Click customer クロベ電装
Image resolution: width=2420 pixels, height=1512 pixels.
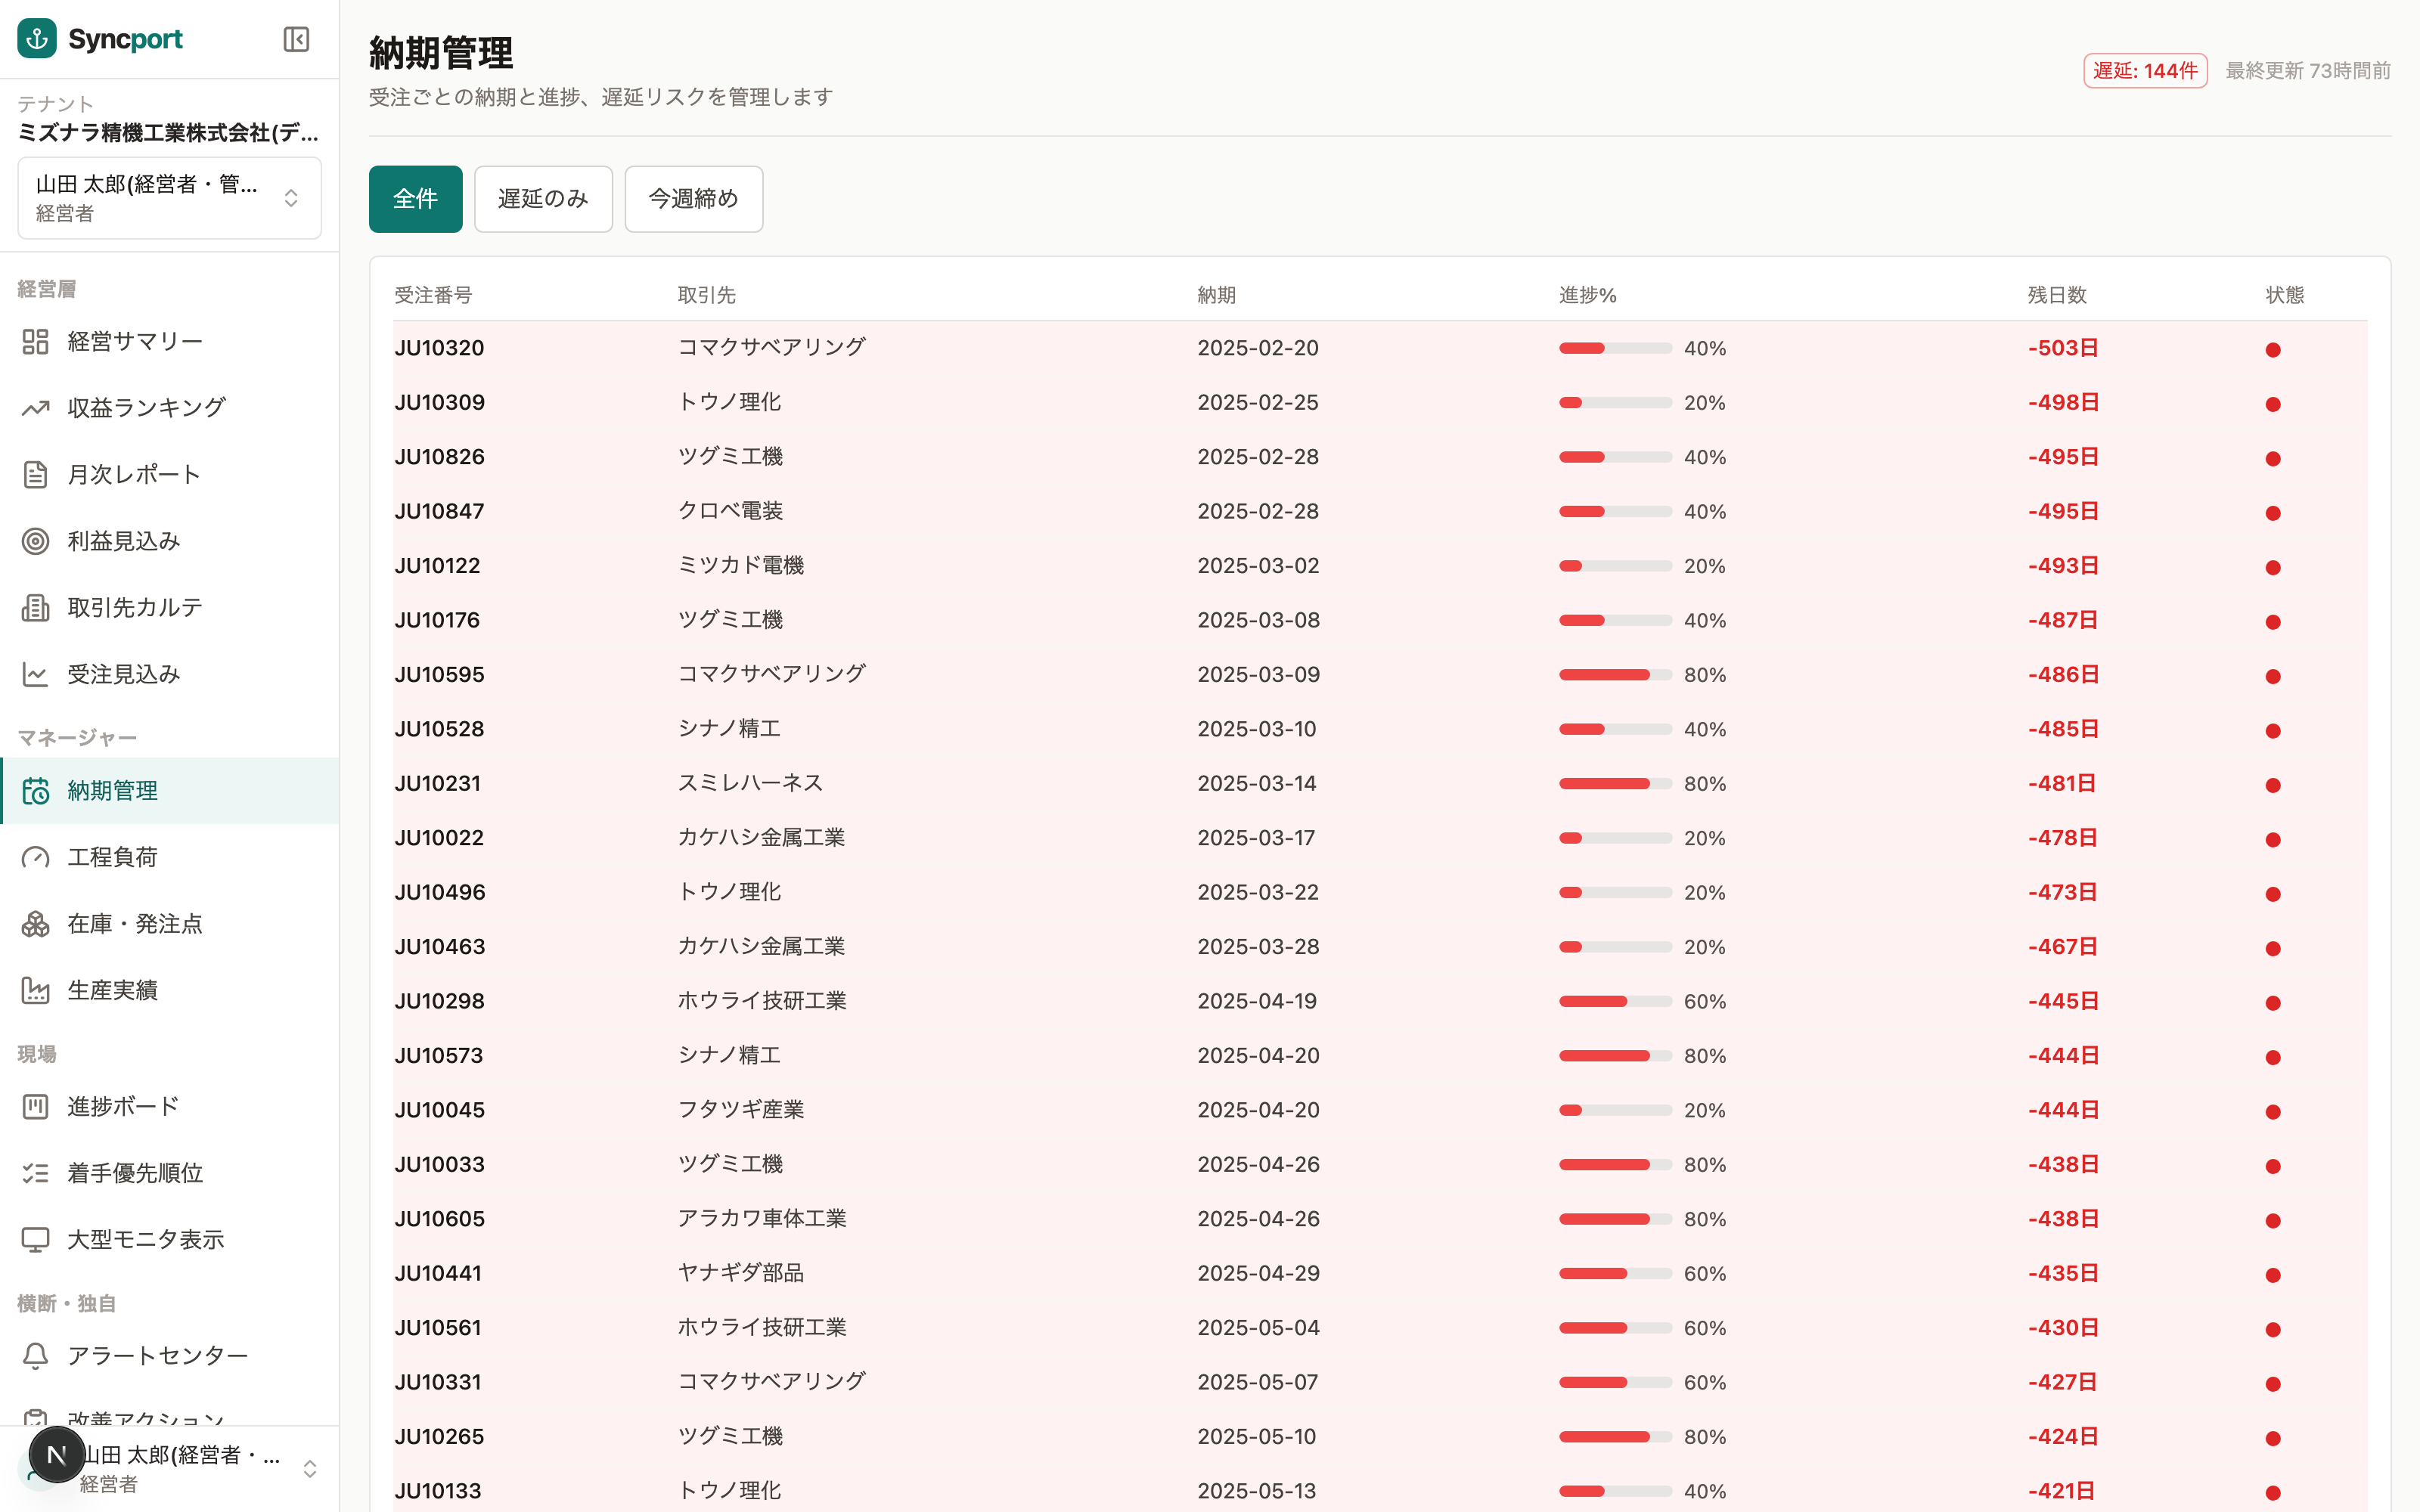(x=730, y=511)
